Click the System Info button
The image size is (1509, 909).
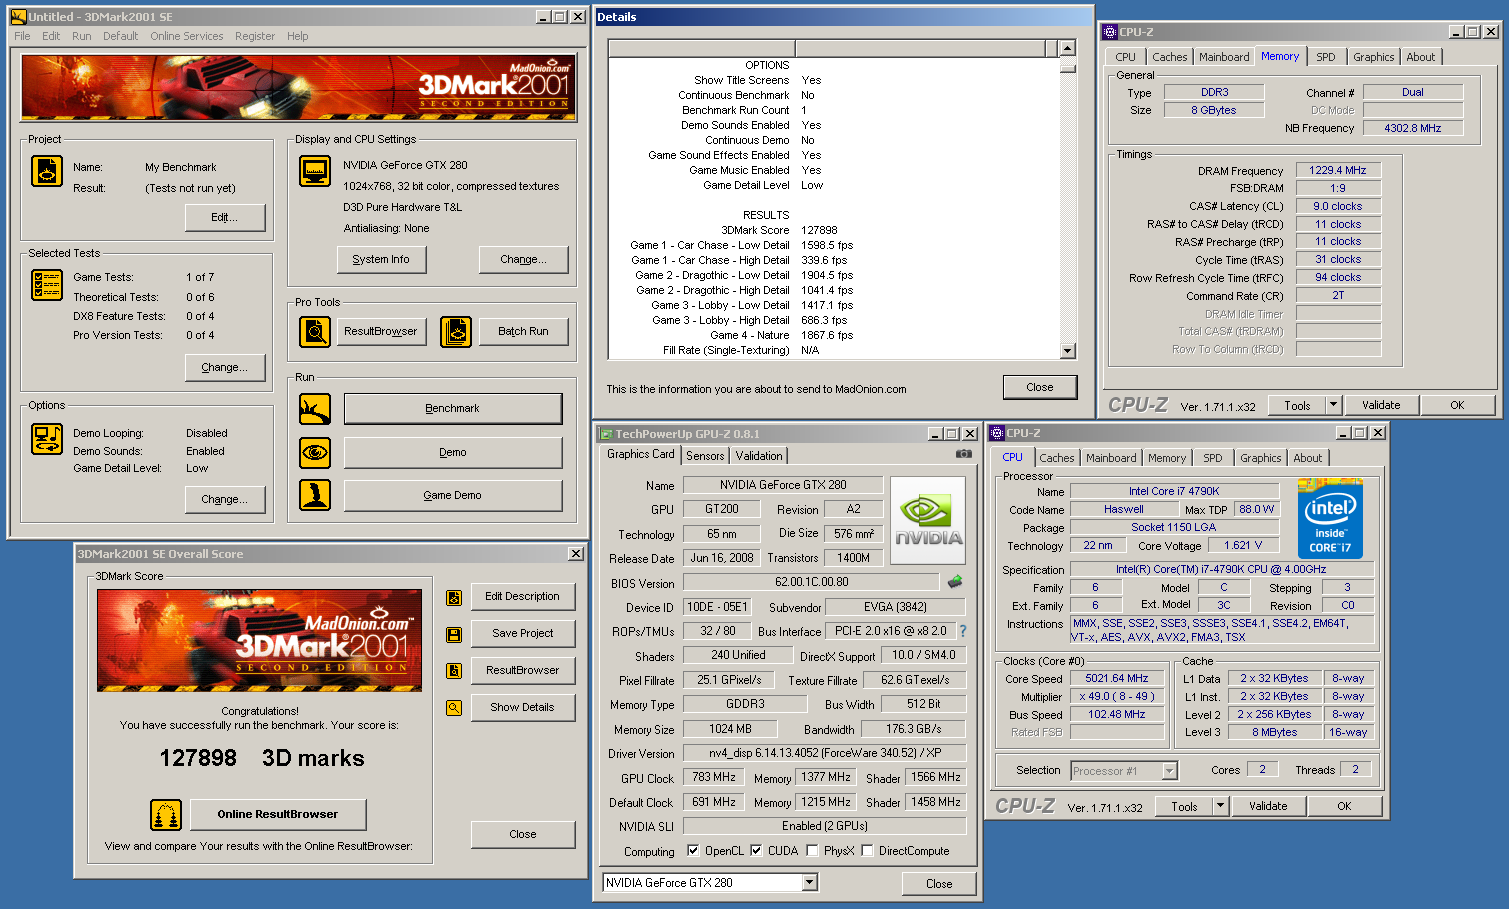[x=381, y=259]
